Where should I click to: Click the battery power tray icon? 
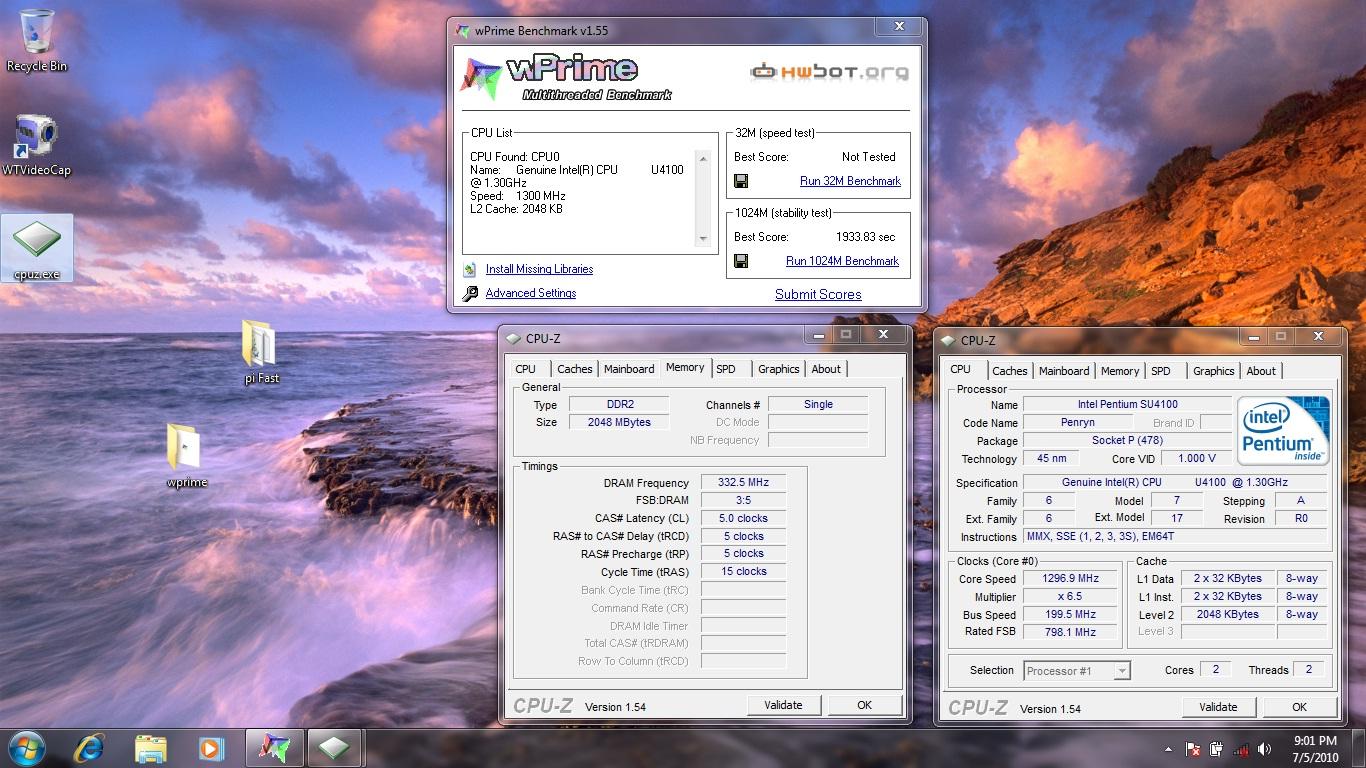(1217, 748)
